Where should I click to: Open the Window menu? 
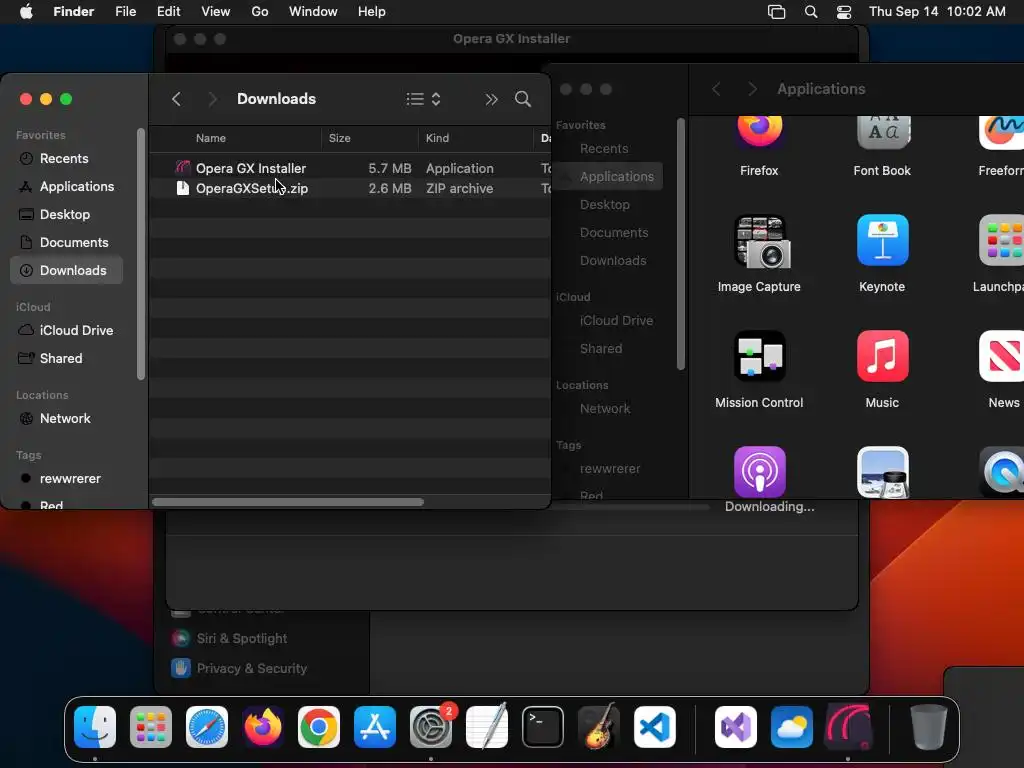[x=313, y=12]
